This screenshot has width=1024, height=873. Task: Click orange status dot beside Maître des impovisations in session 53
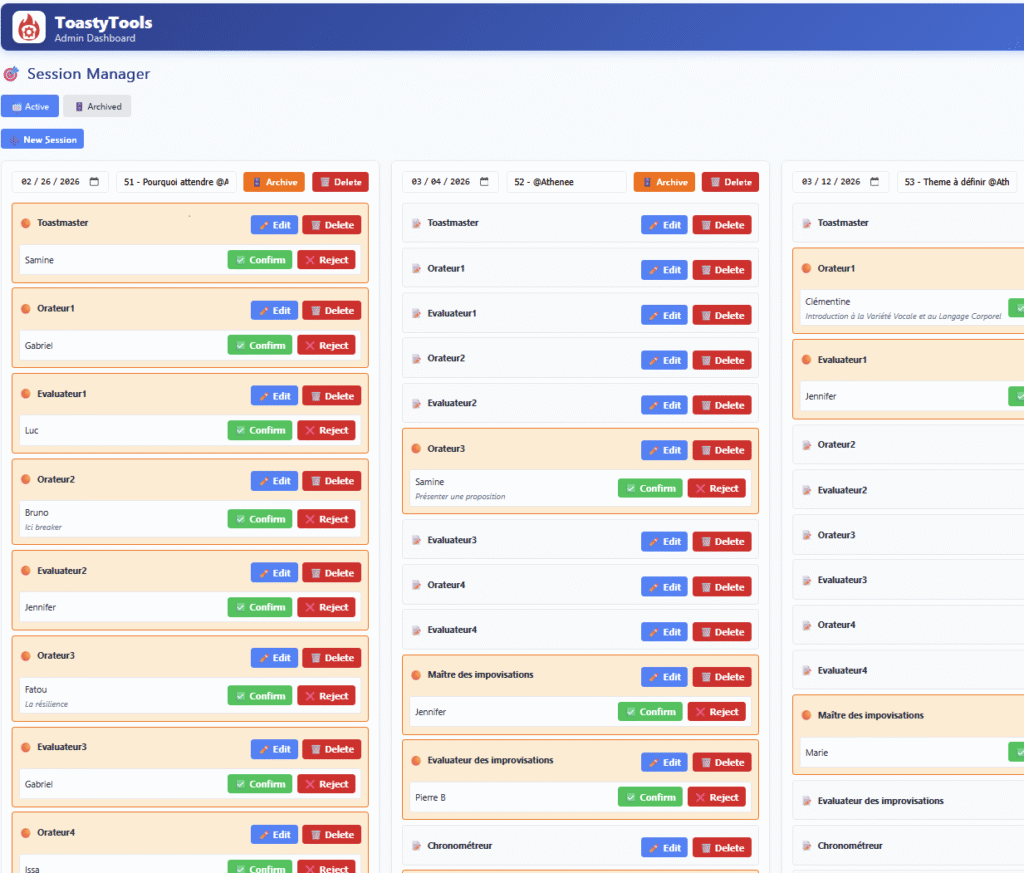tap(806, 715)
